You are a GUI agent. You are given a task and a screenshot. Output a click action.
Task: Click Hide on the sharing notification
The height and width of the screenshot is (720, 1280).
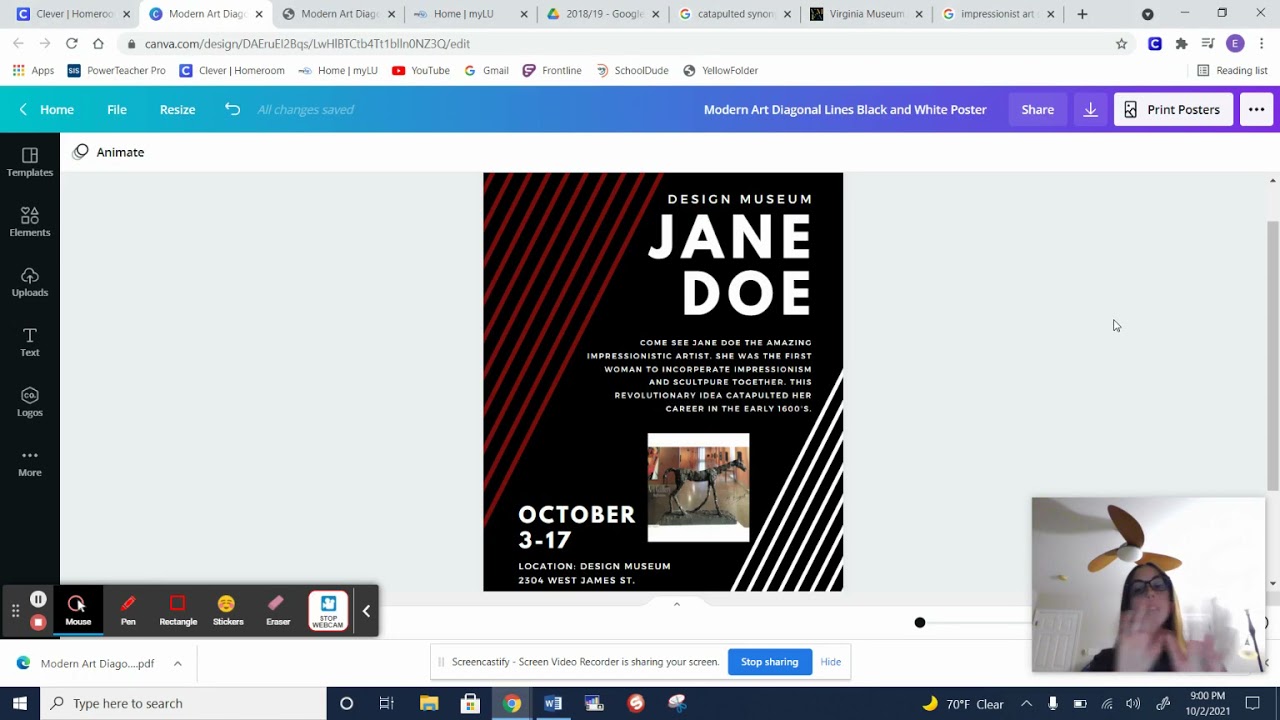click(x=830, y=662)
